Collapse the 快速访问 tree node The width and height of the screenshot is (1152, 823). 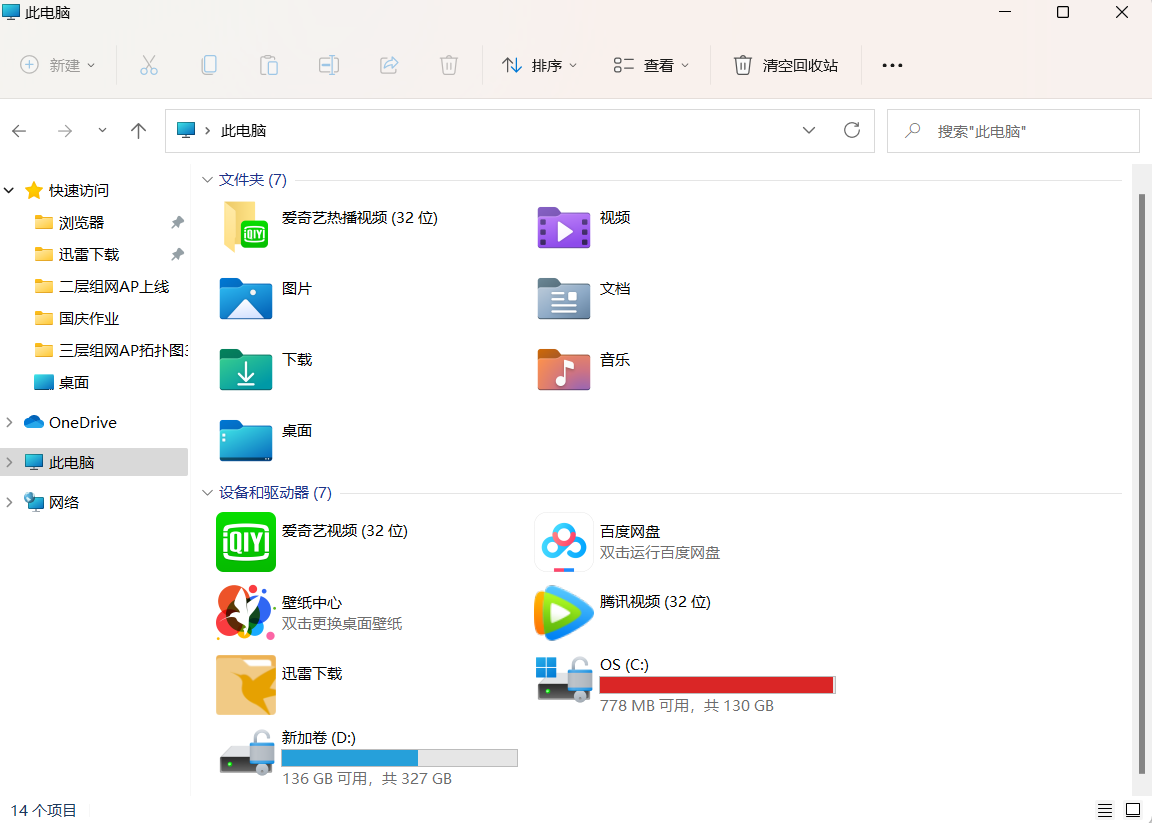[x=10, y=190]
